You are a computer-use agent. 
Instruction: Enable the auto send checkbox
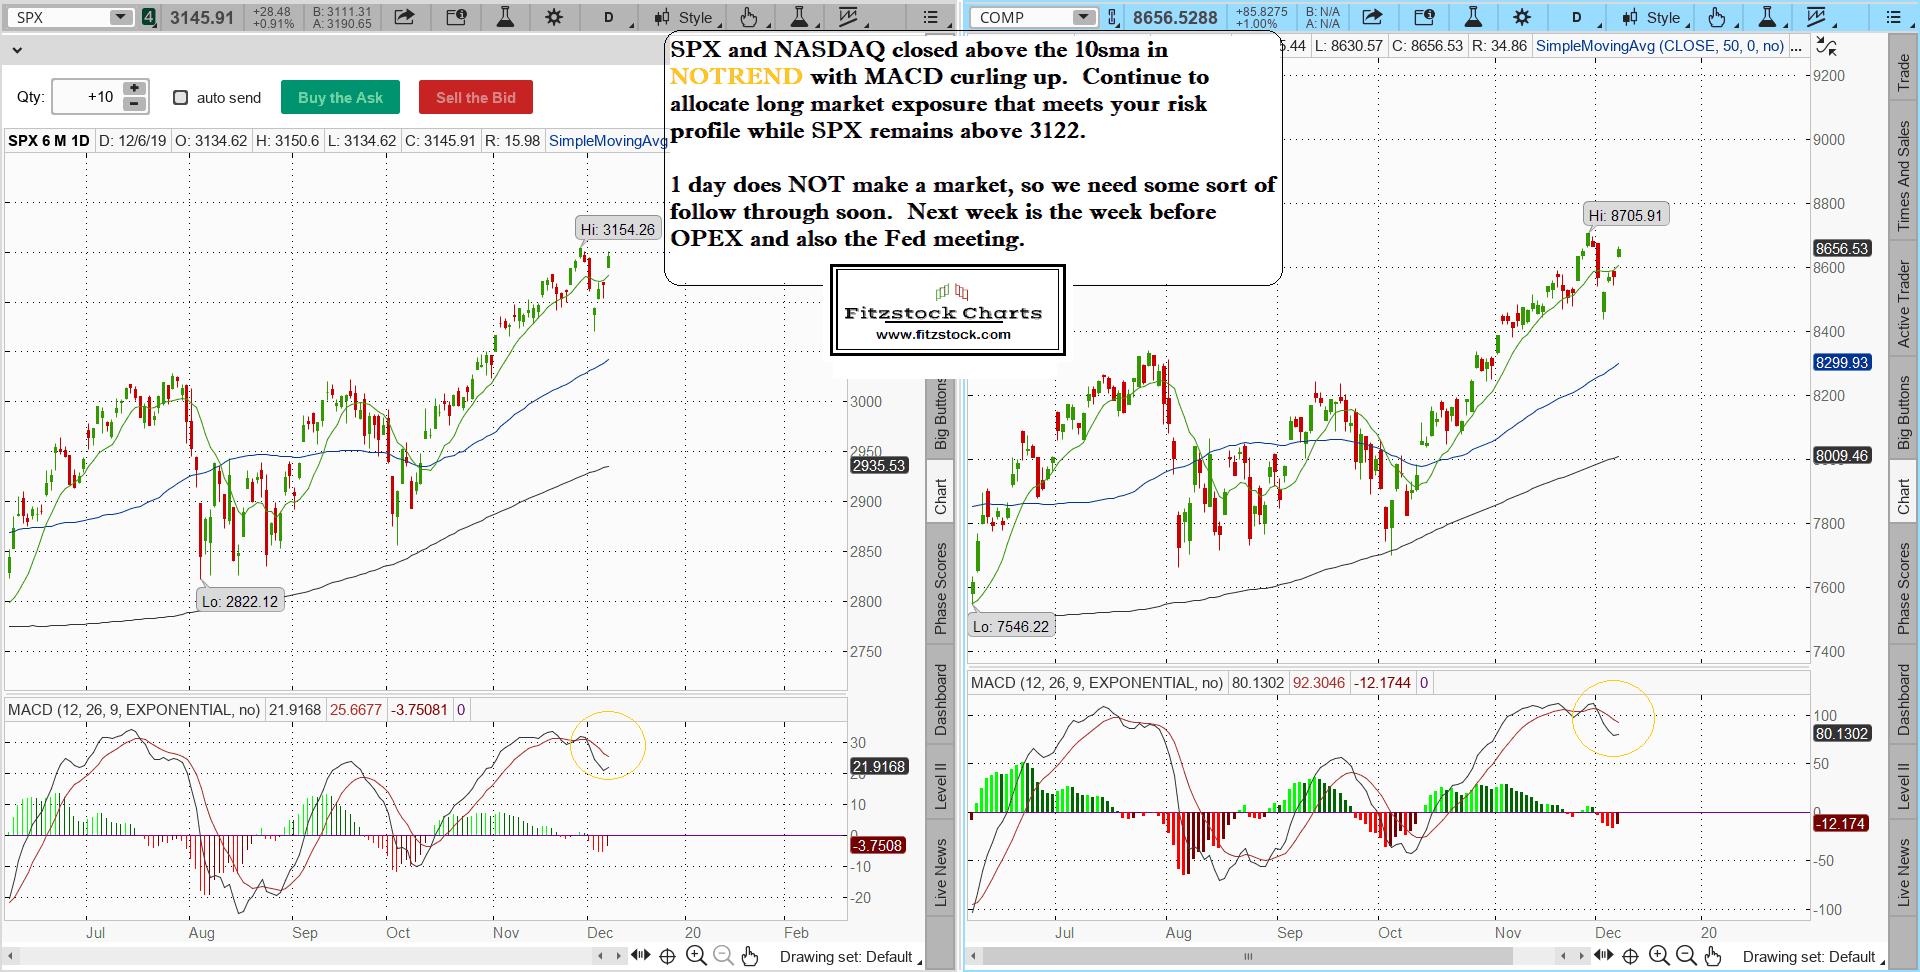coord(181,97)
